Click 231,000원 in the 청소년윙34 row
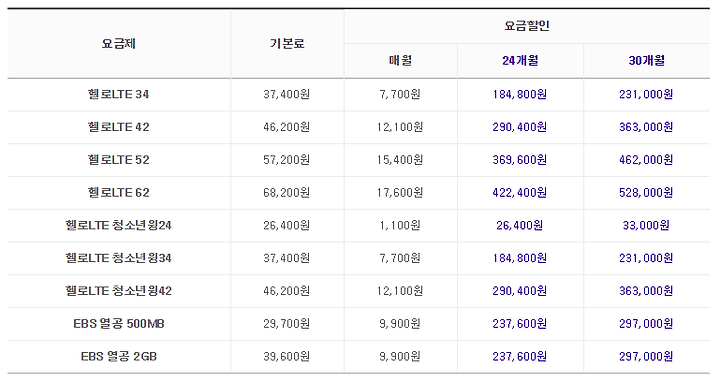 (x=646, y=258)
